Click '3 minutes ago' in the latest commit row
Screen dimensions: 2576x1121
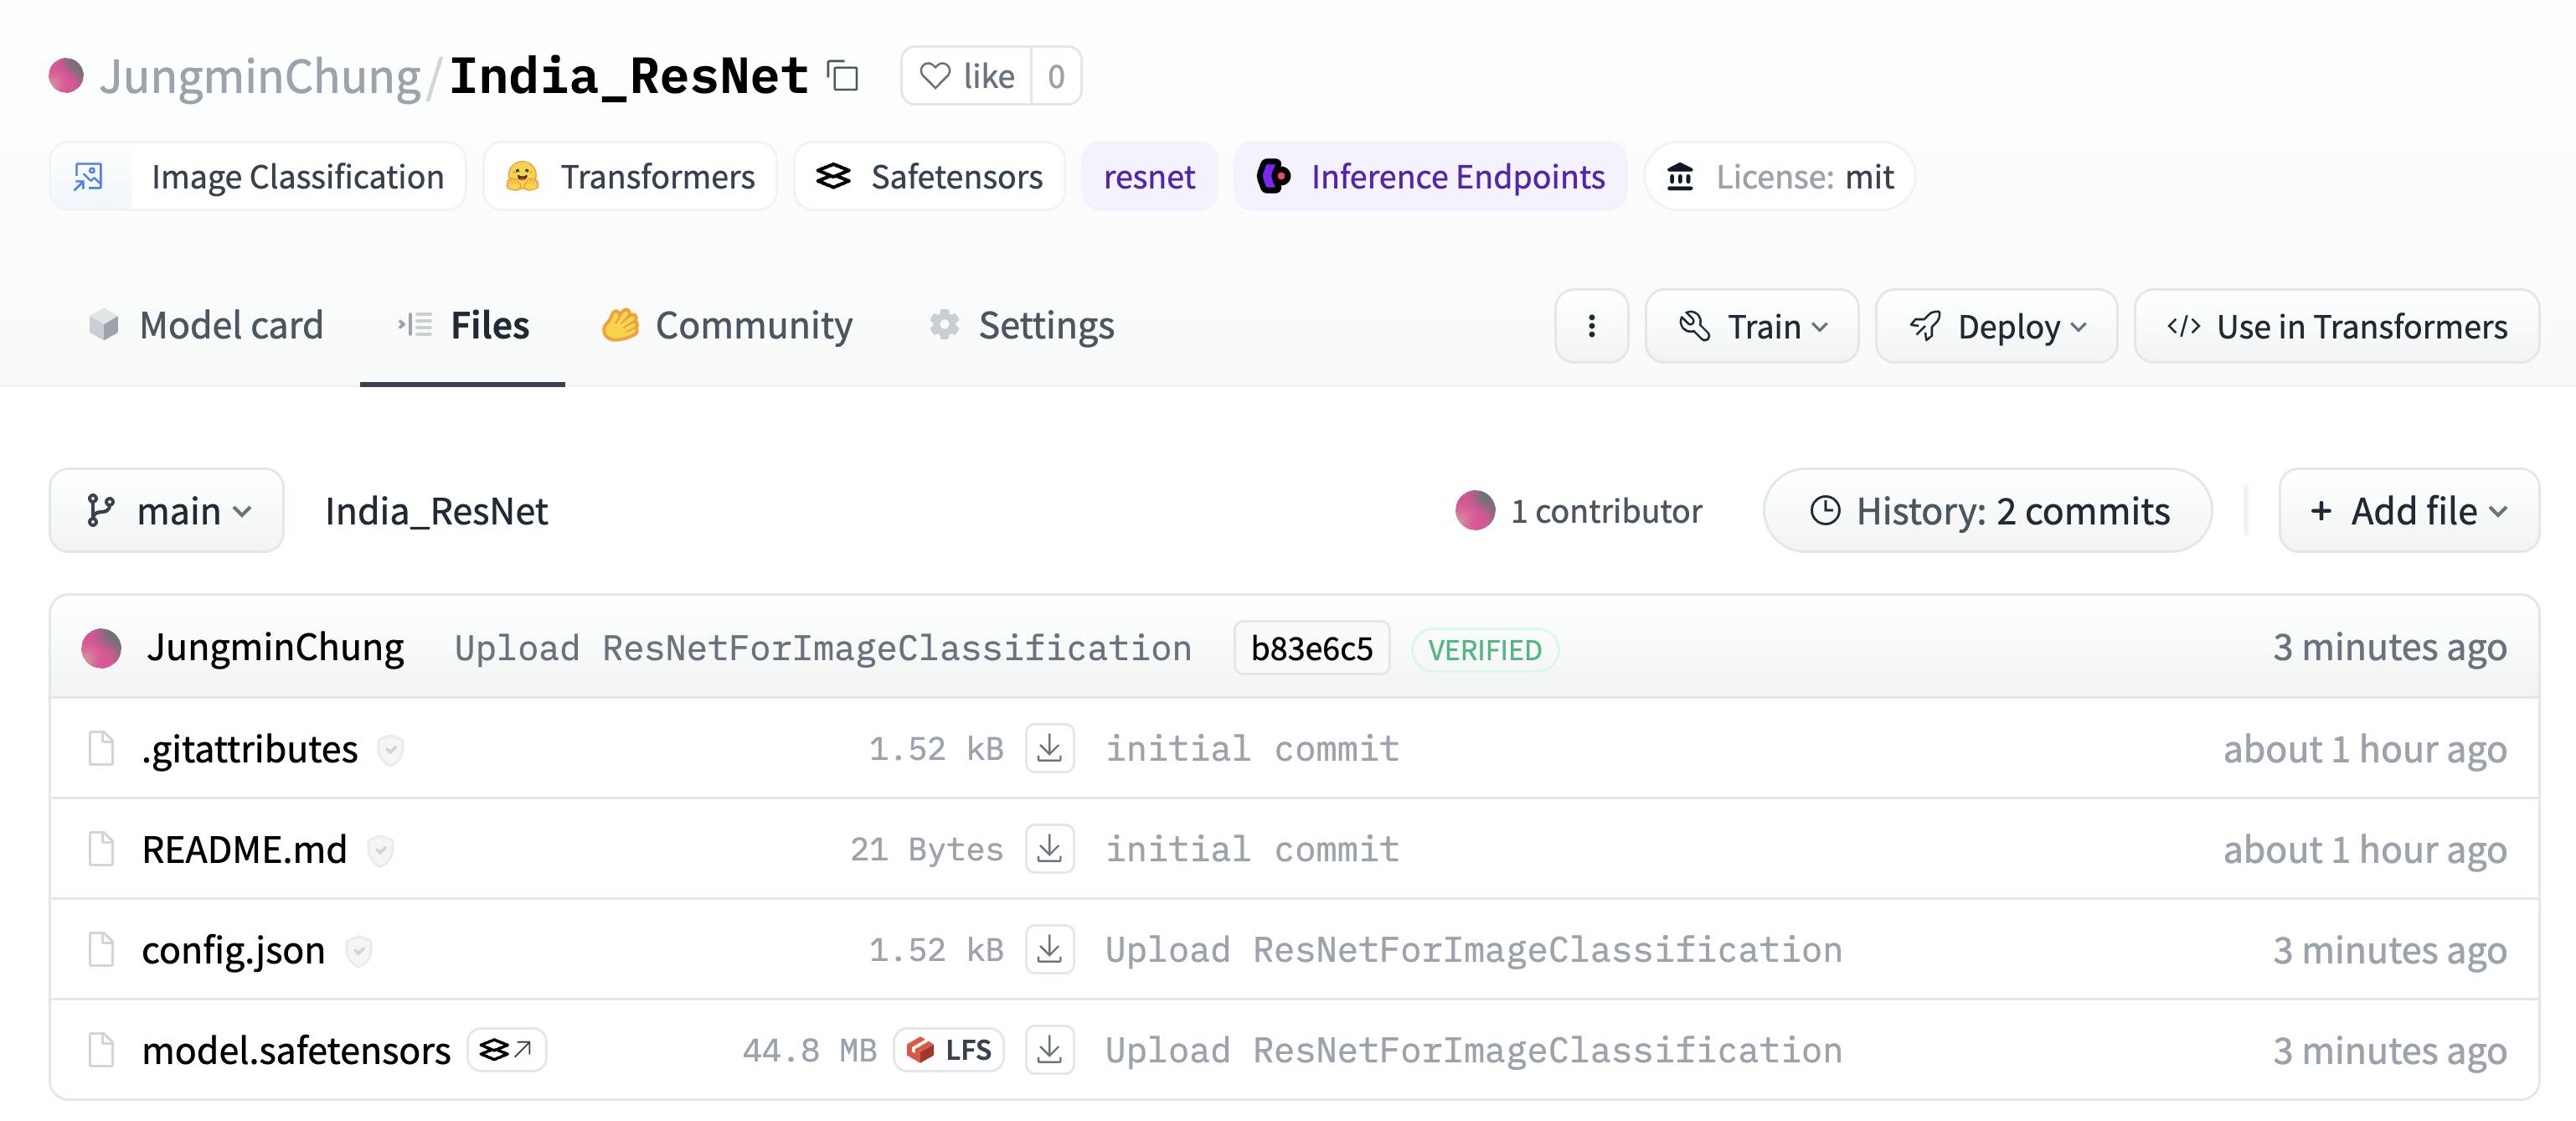[2389, 648]
